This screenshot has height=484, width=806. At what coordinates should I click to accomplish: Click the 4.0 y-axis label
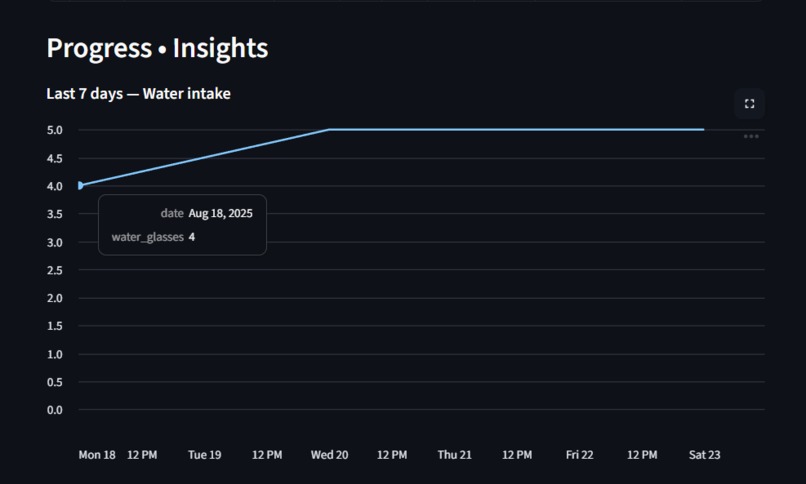click(54, 186)
